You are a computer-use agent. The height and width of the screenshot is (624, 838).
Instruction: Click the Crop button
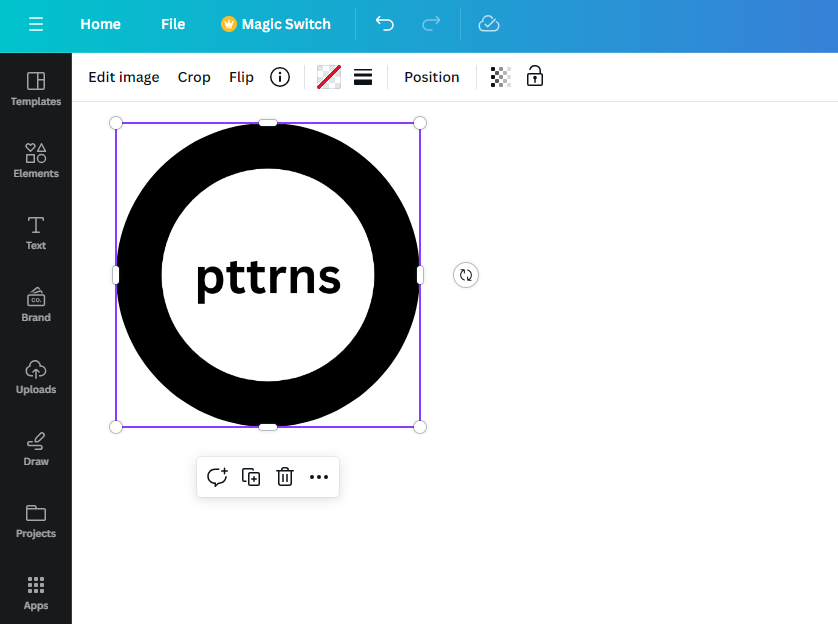point(194,77)
